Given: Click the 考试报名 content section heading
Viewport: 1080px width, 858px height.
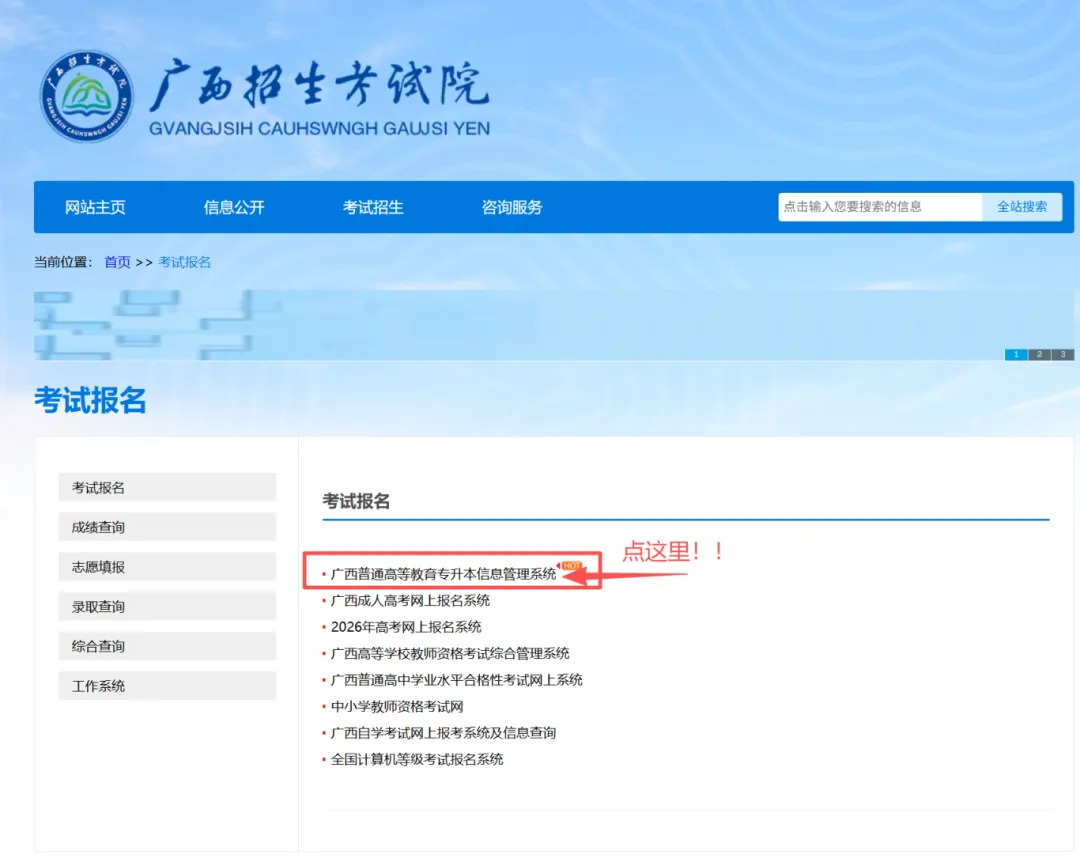Looking at the screenshot, I should coord(356,501).
